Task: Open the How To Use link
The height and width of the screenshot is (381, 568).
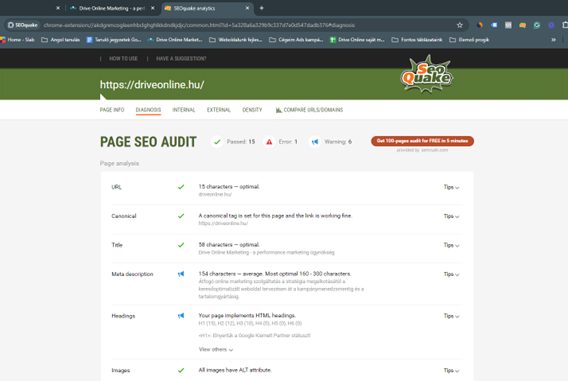Action: 124,59
